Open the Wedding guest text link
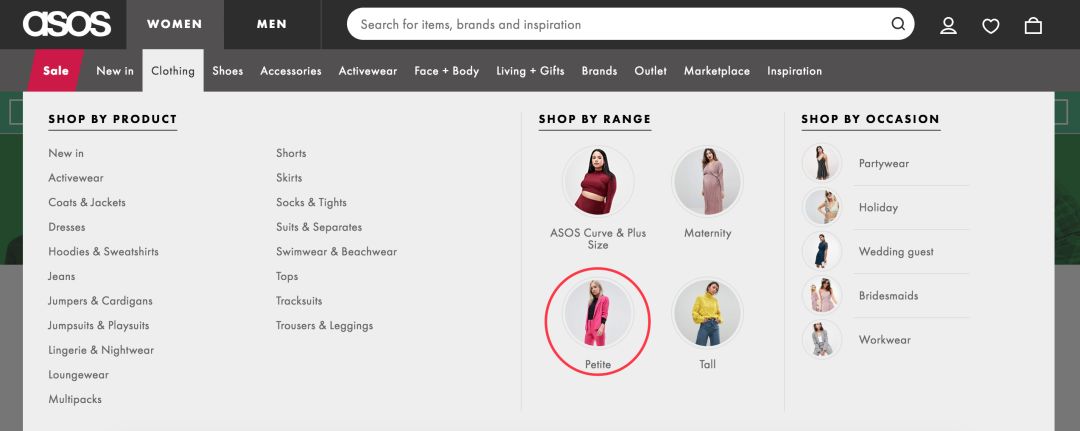Image resolution: width=1080 pixels, height=431 pixels. (896, 252)
